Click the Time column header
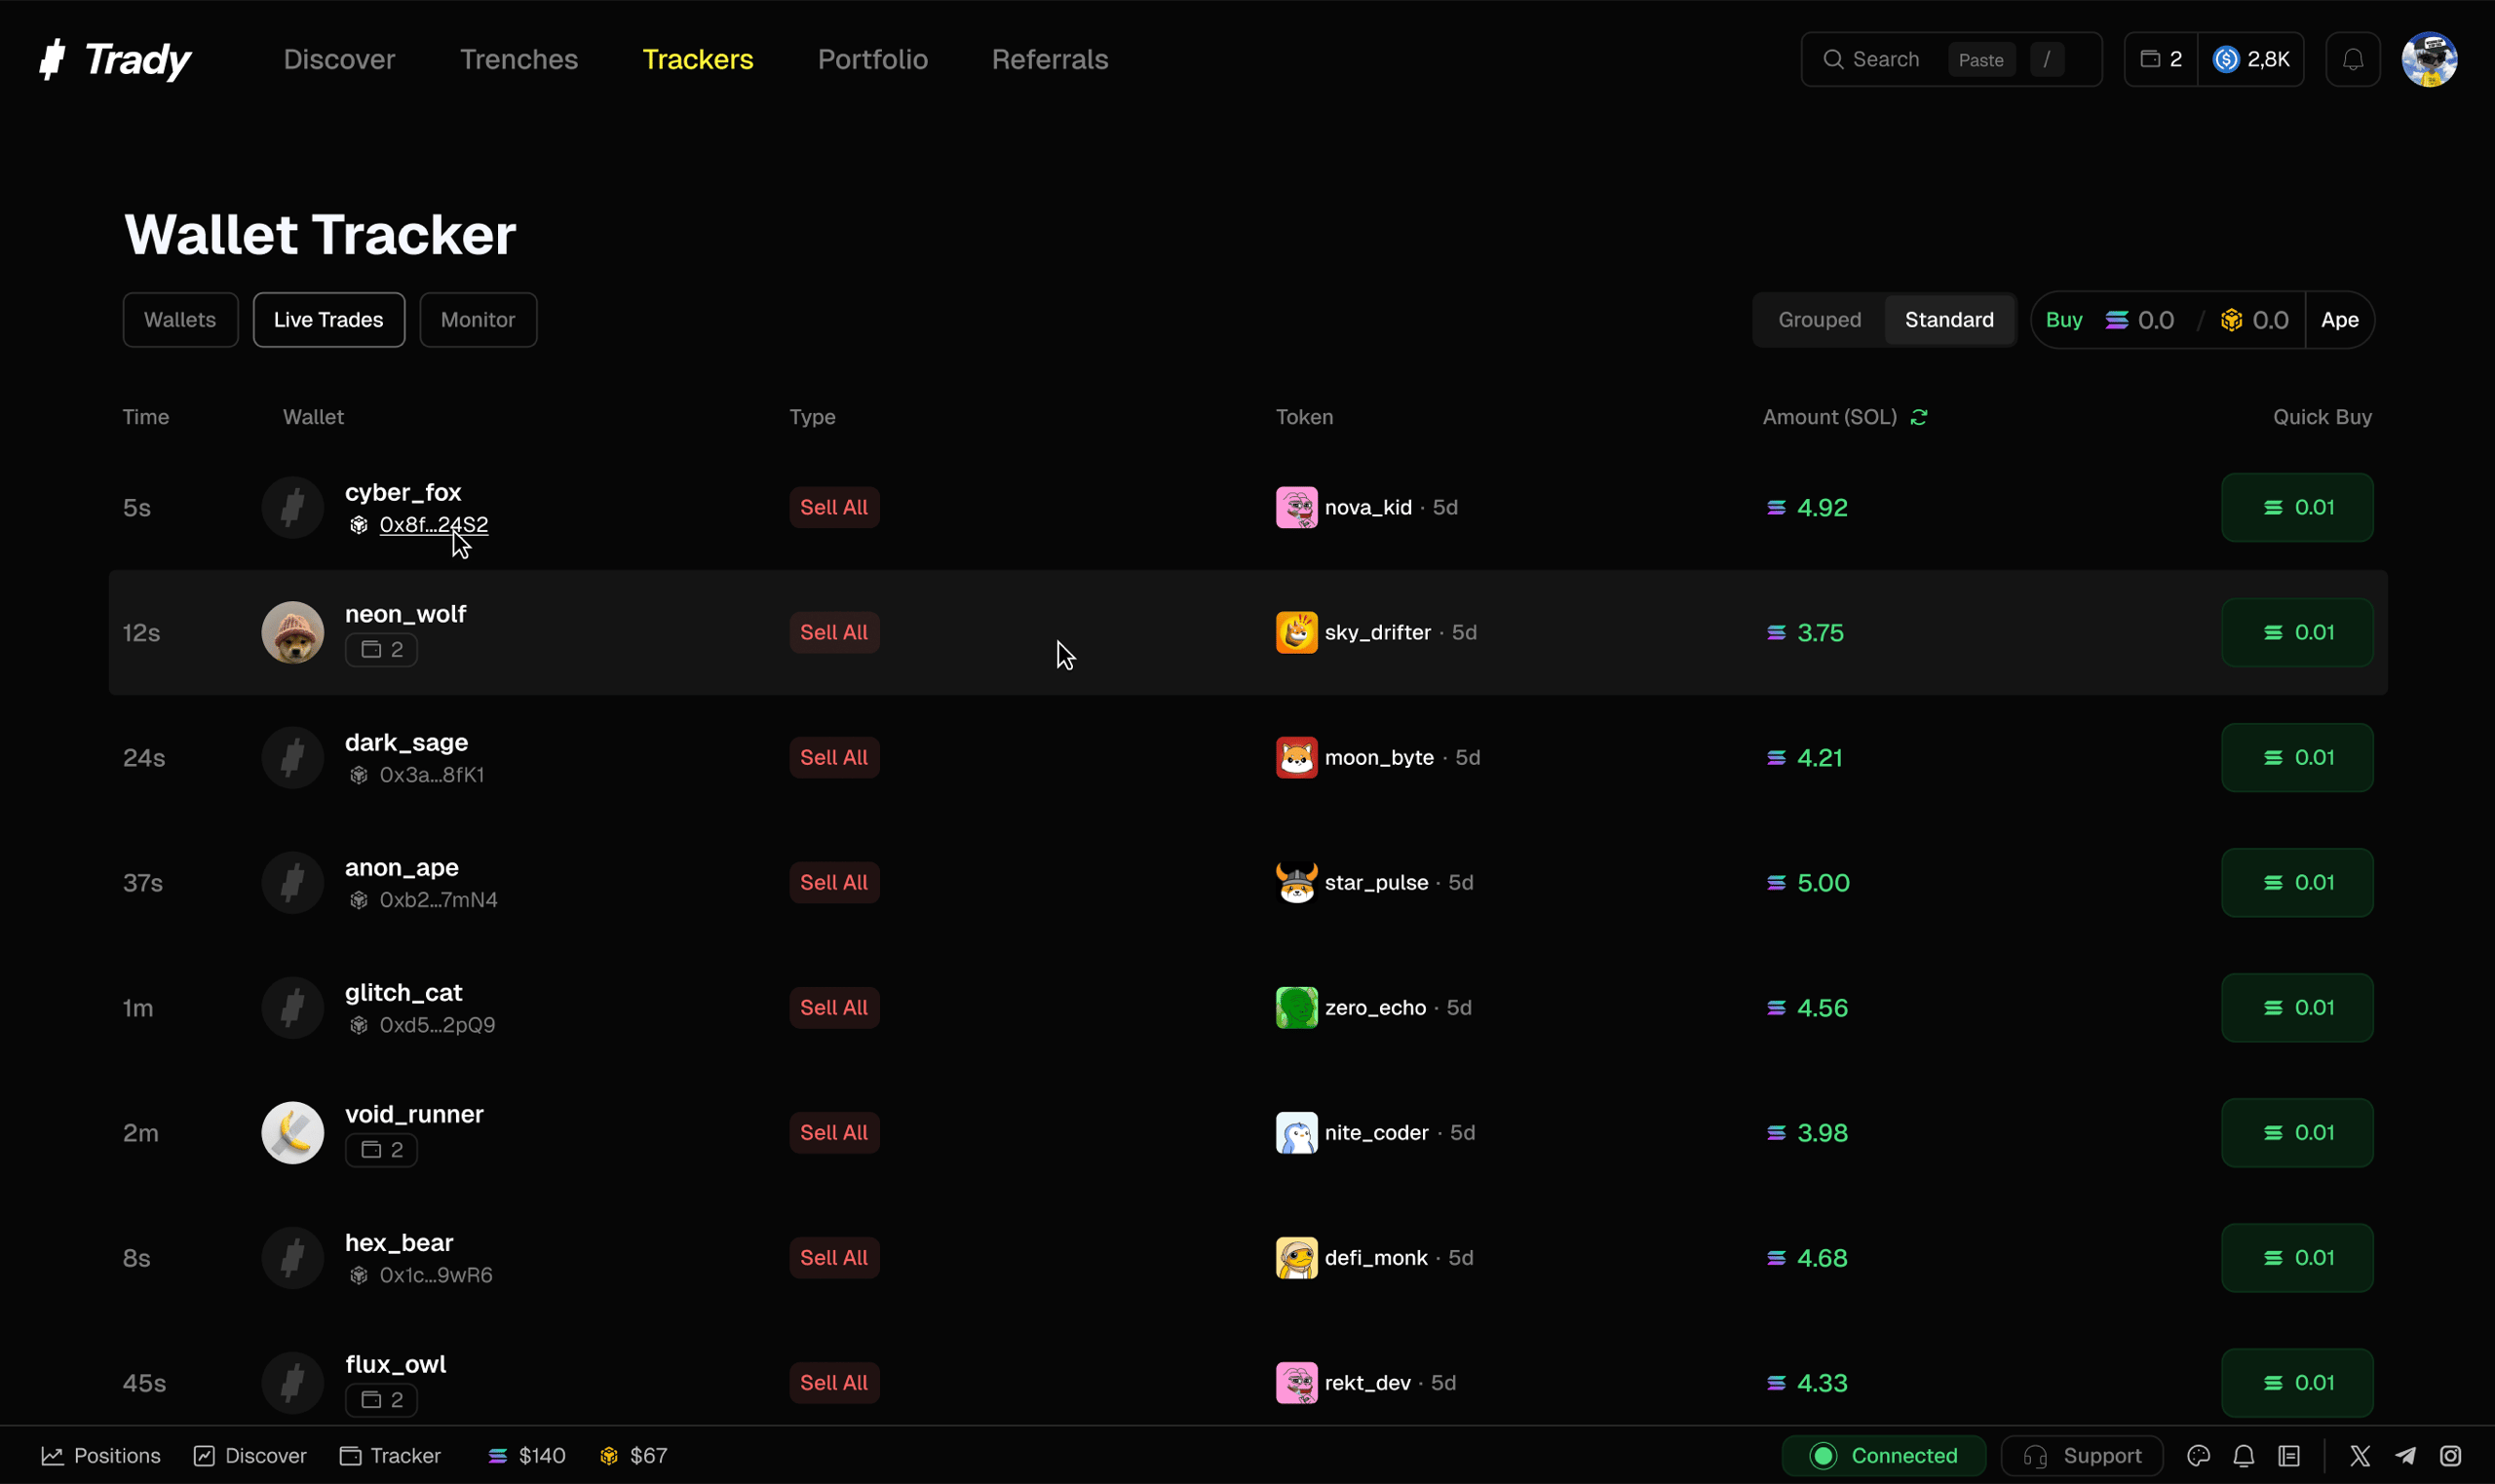The image size is (2495, 1484). tap(146, 417)
